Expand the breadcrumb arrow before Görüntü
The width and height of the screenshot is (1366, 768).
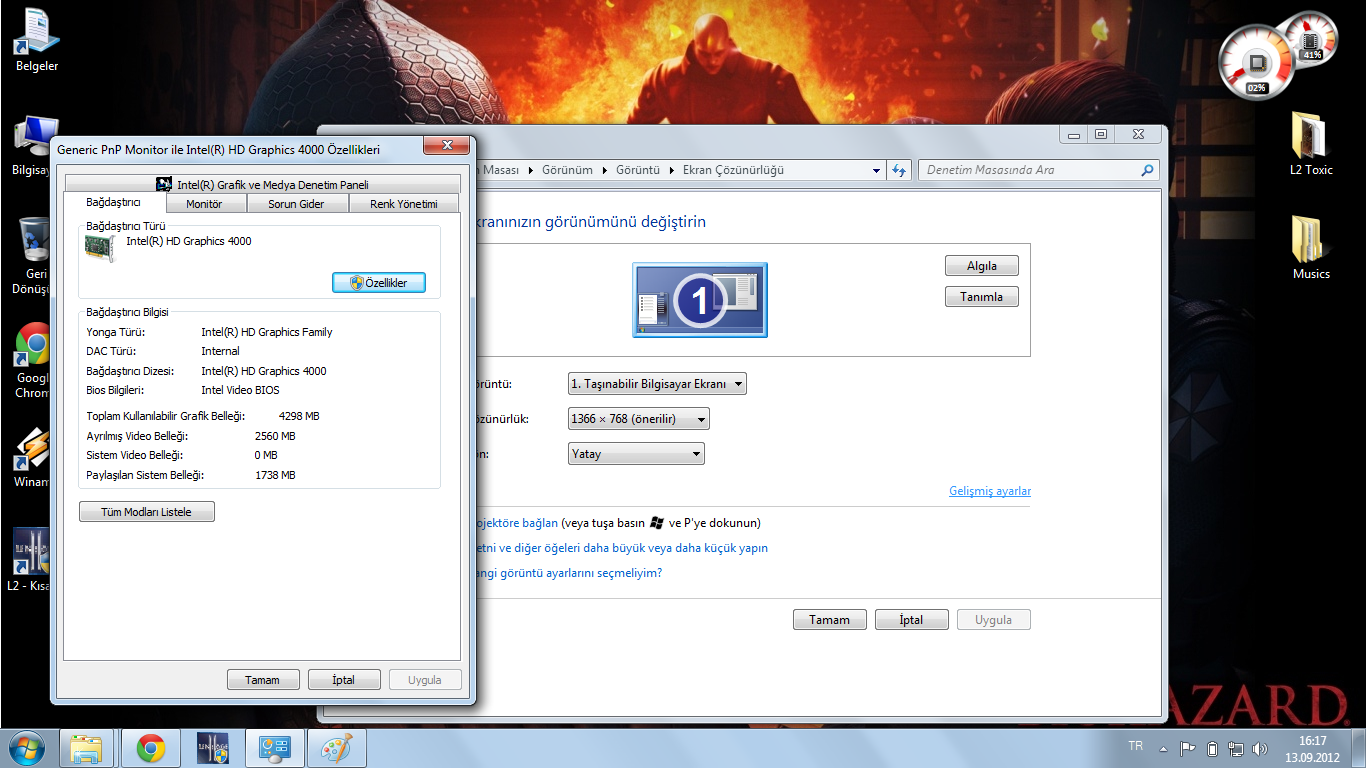[x=605, y=171]
